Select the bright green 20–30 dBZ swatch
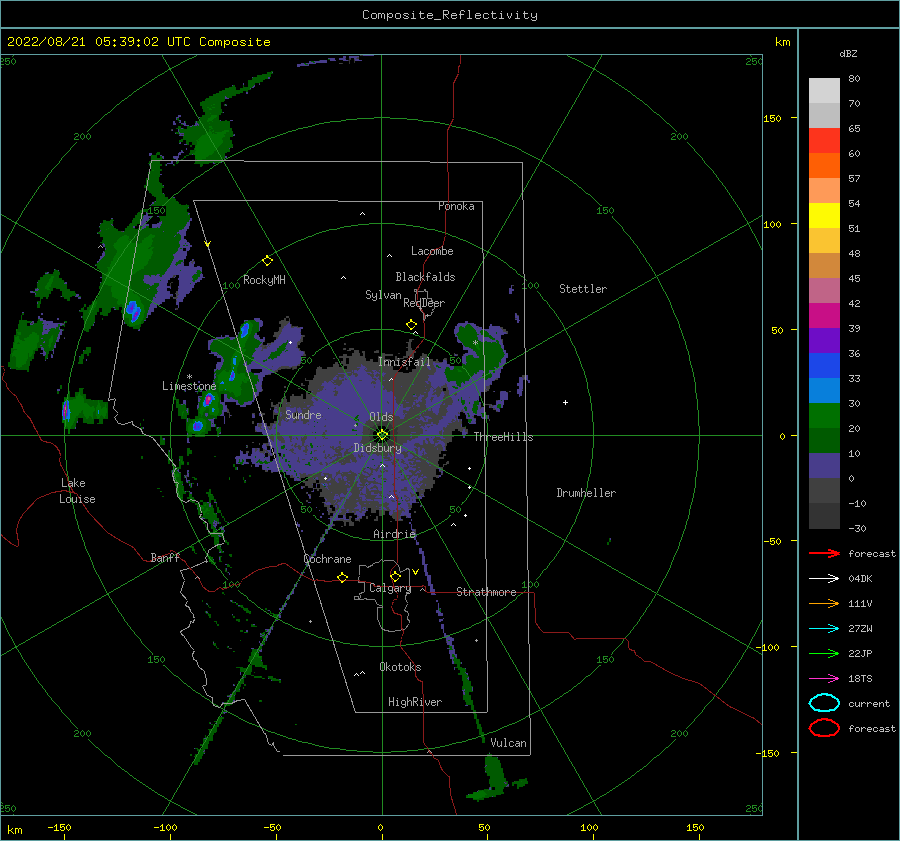Viewport: 900px width, 841px height. (824, 416)
